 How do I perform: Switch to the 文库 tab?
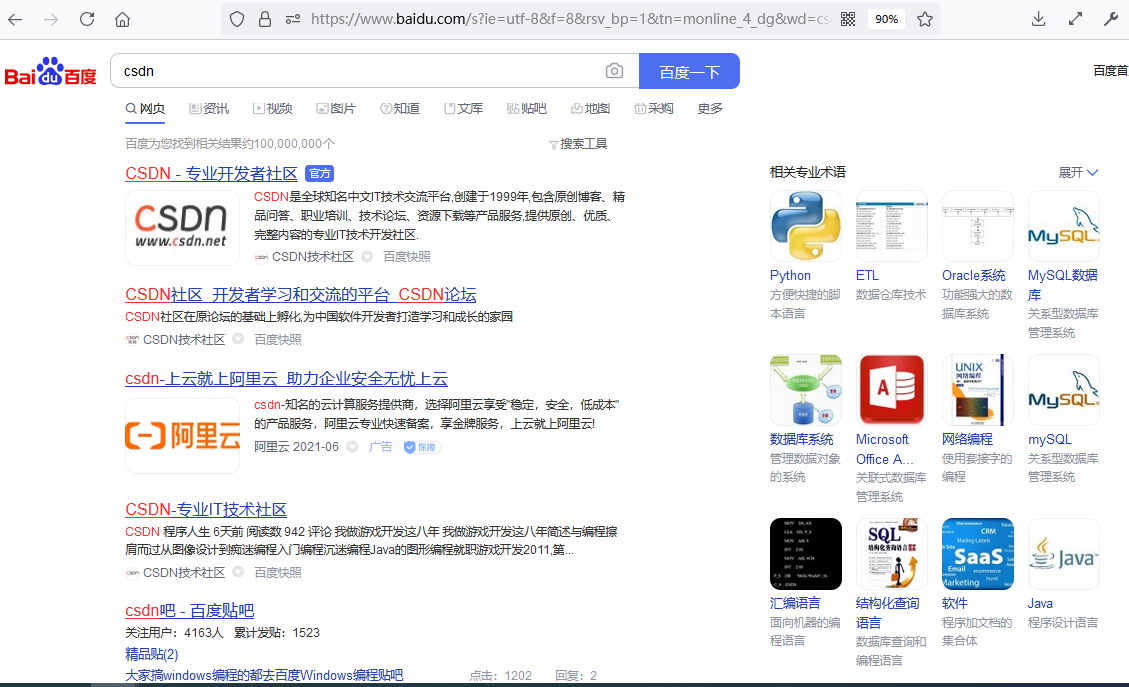(463, 109)
